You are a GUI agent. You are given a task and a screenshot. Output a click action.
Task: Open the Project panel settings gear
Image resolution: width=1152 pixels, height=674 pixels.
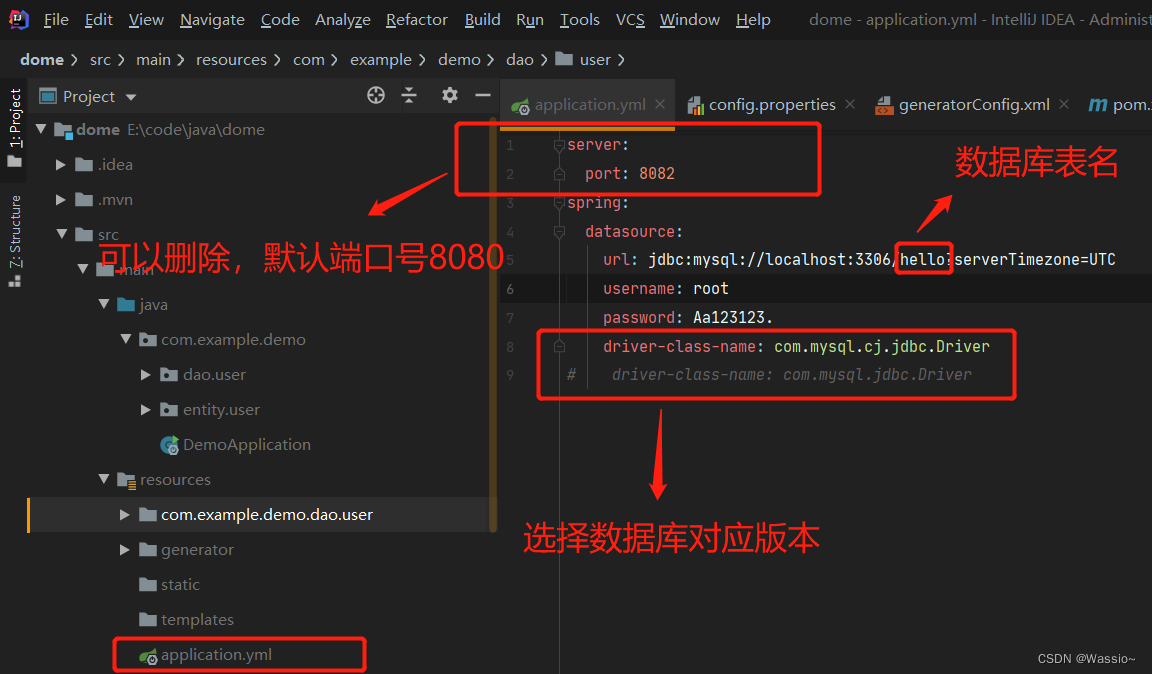click(x=449, y=95)
